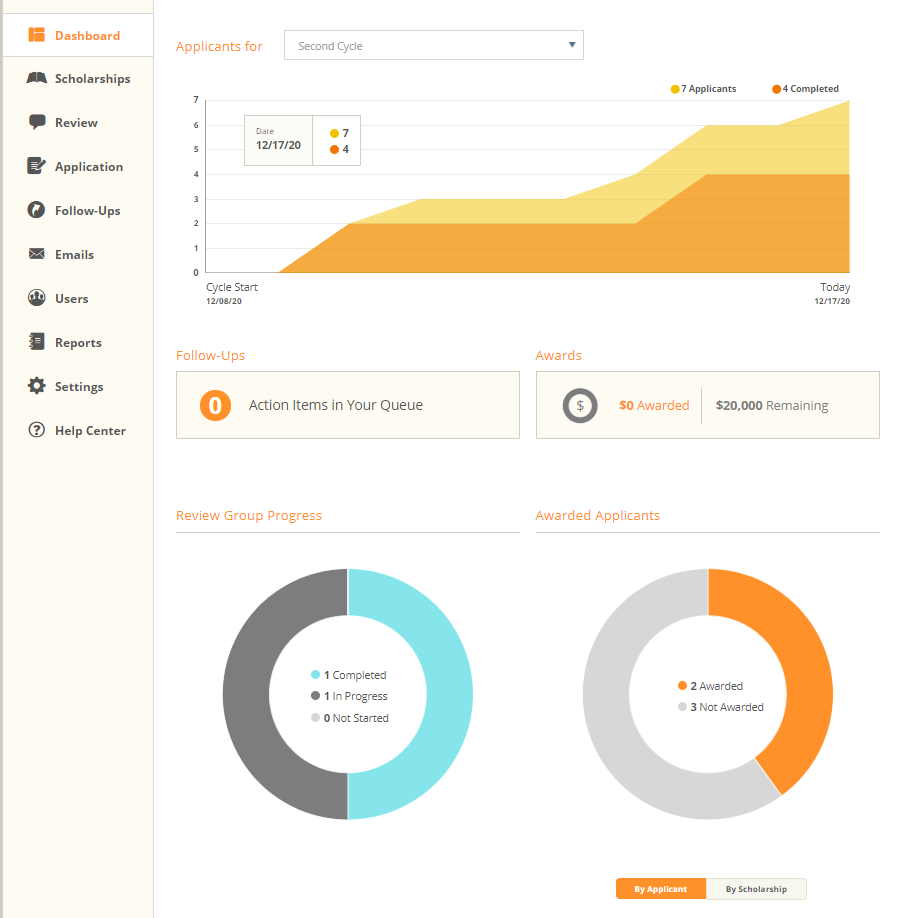898x918 pixels.
Task: Select the Dashboard icon in the sidebar
Action: coord(38,34)
